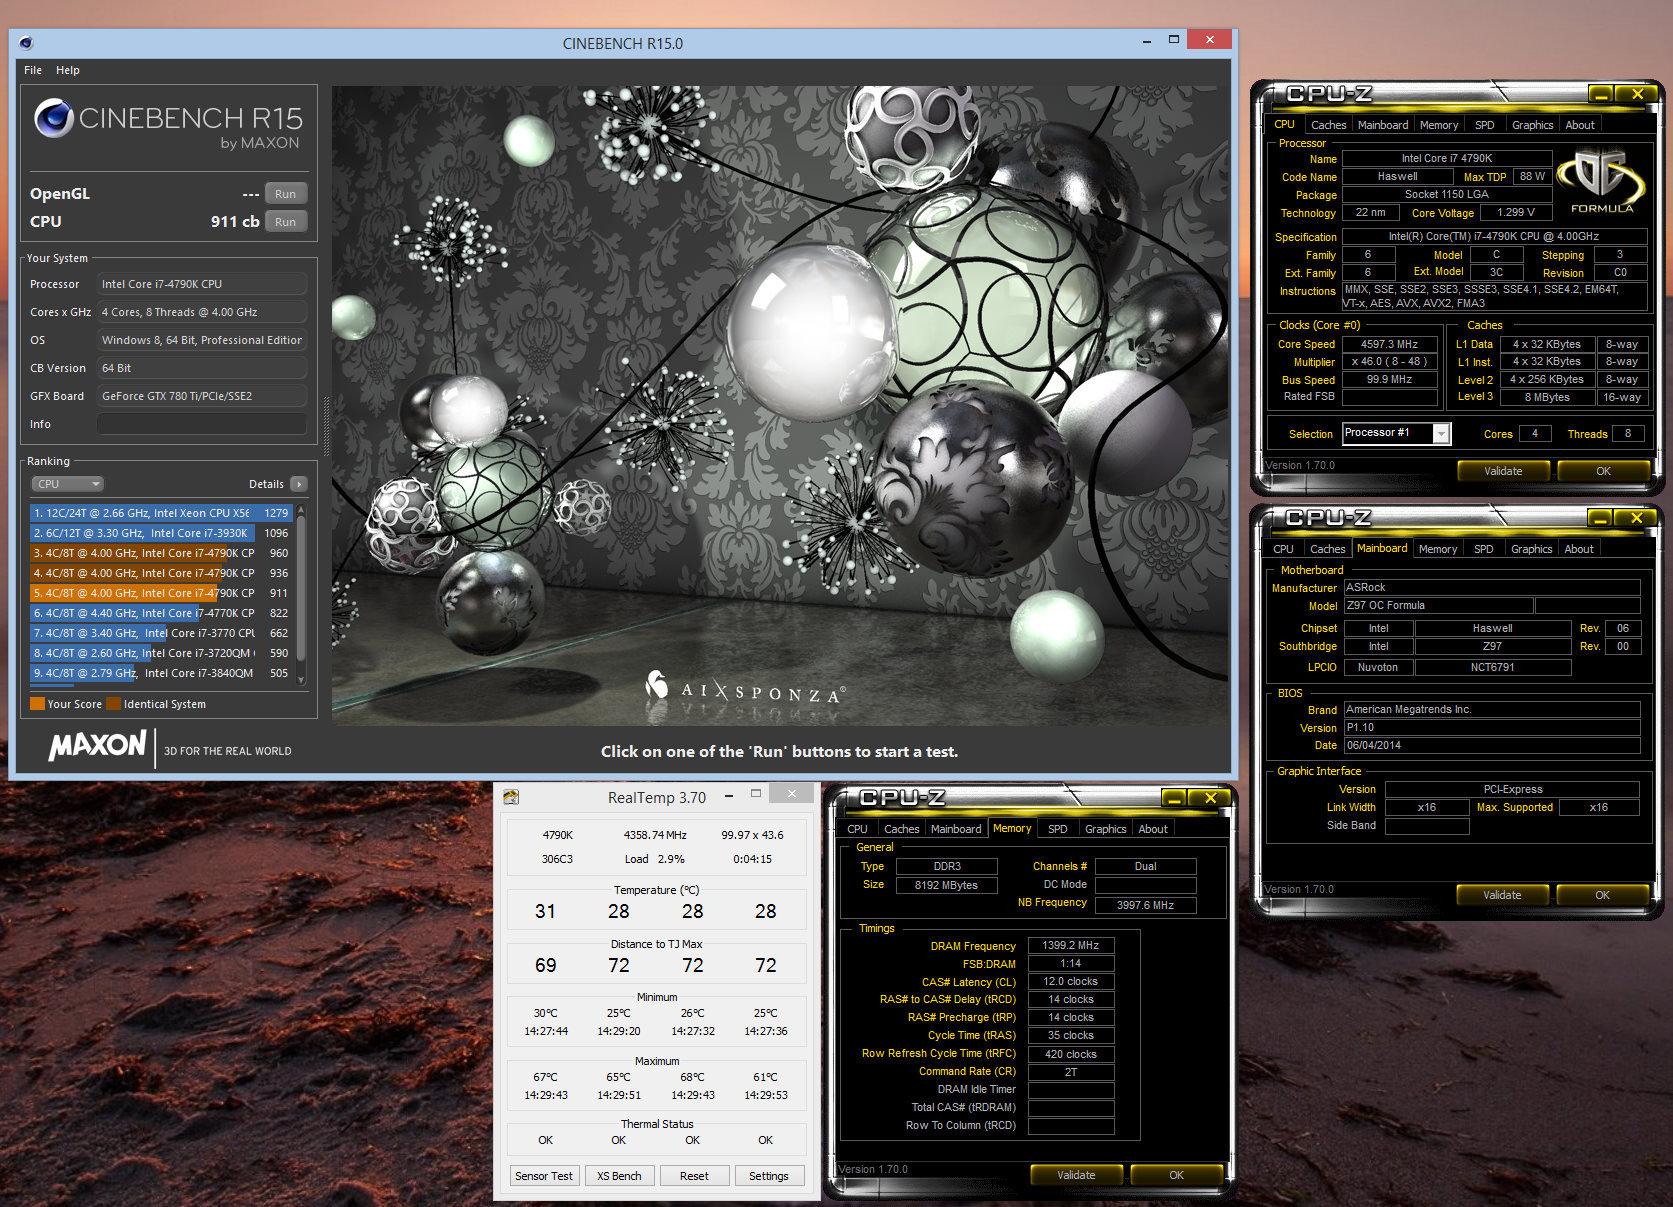The height and width of the screenshot is (1207, 1673).
Task: Click the Formula logo in the CPU-Z CPU window
Action: pyautogui.click(x=1601, y=181)
